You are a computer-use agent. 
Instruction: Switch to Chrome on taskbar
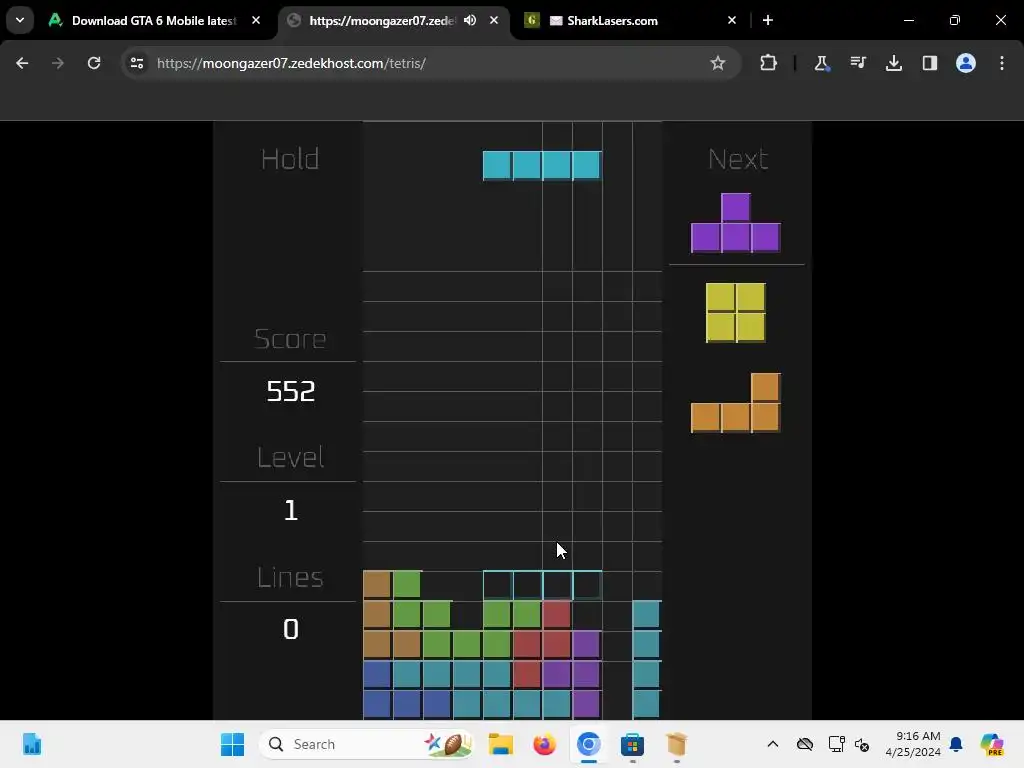588,744
